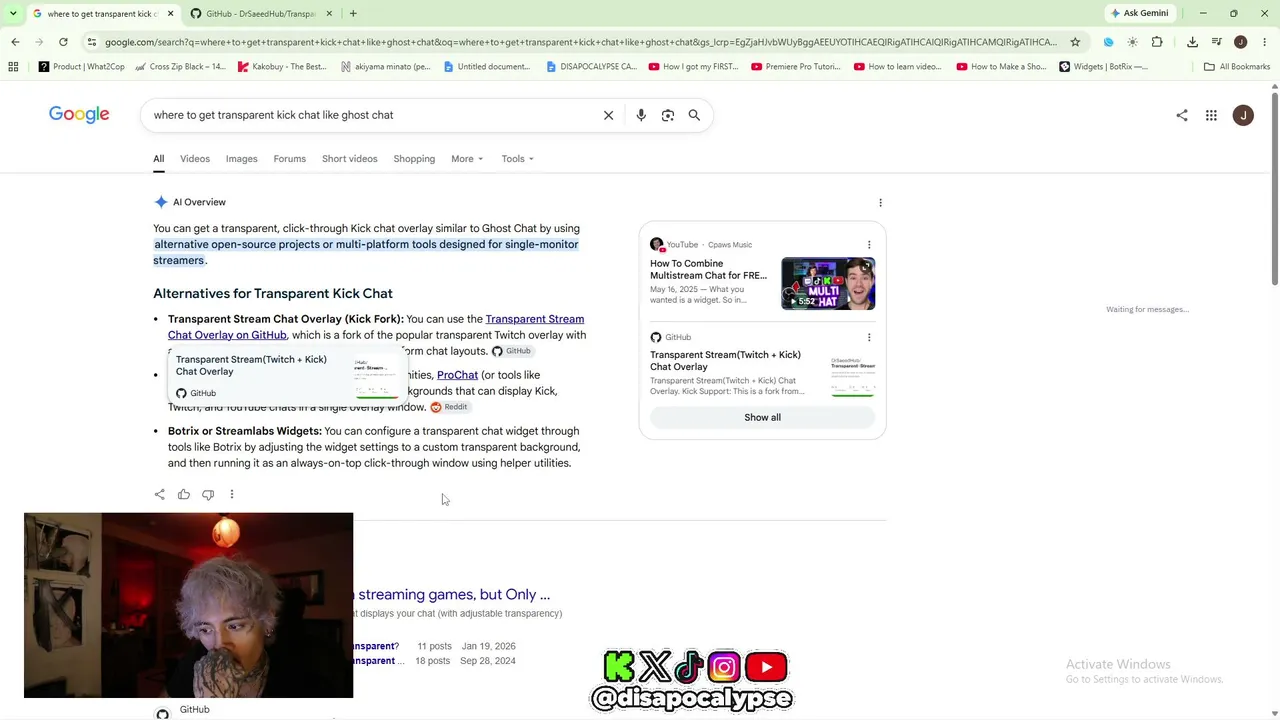The image size is (1280, 720).
Task: Reload the current Google page
Action: click(x=63, y=42)
